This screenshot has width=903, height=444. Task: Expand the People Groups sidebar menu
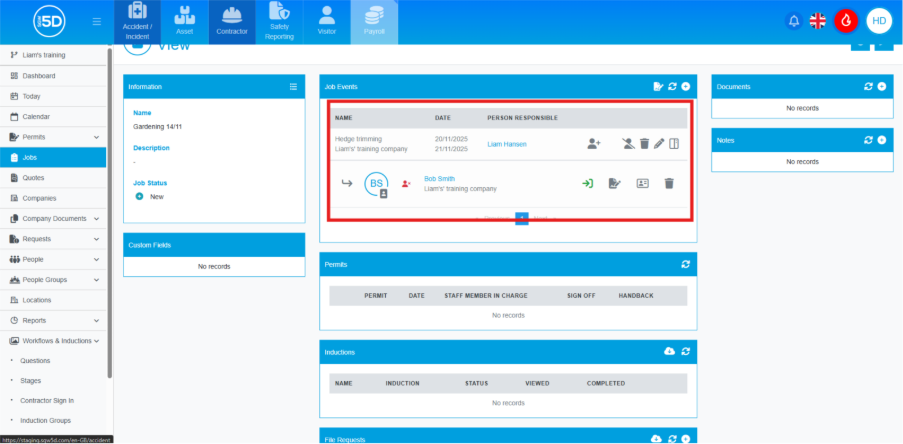coord(96,280)
